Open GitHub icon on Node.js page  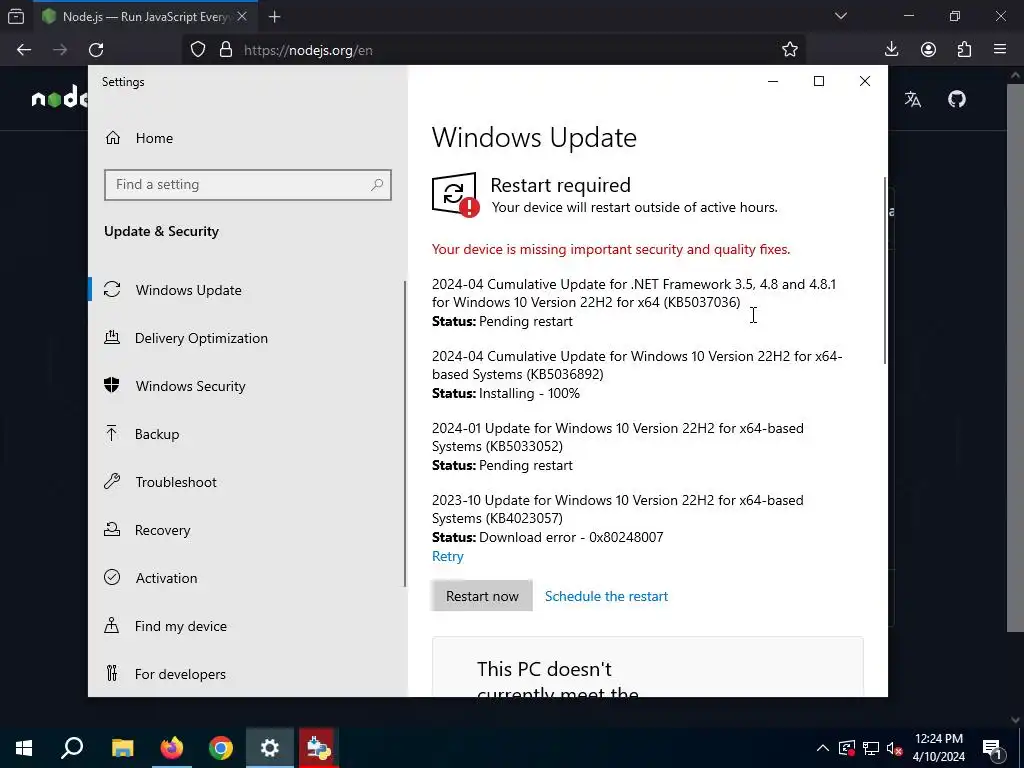(x=957, y=99)
